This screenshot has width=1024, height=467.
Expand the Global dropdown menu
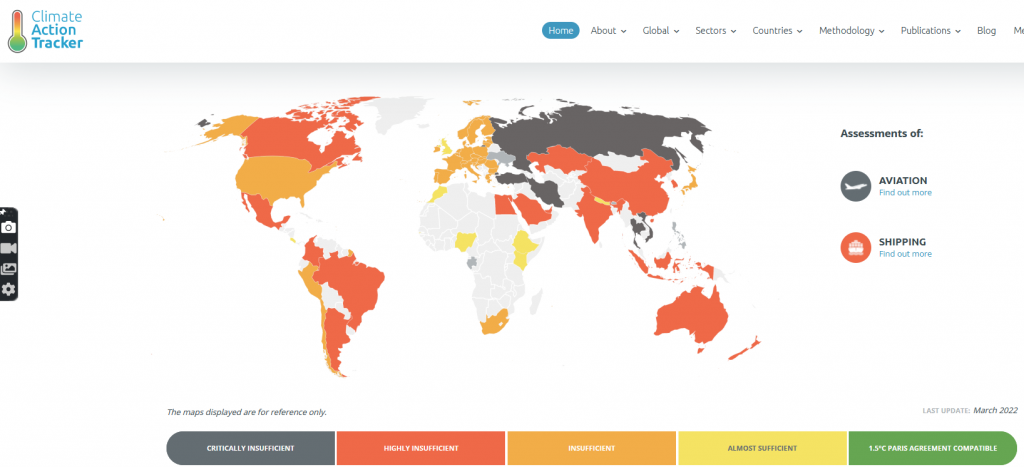[x=660, y=31]
